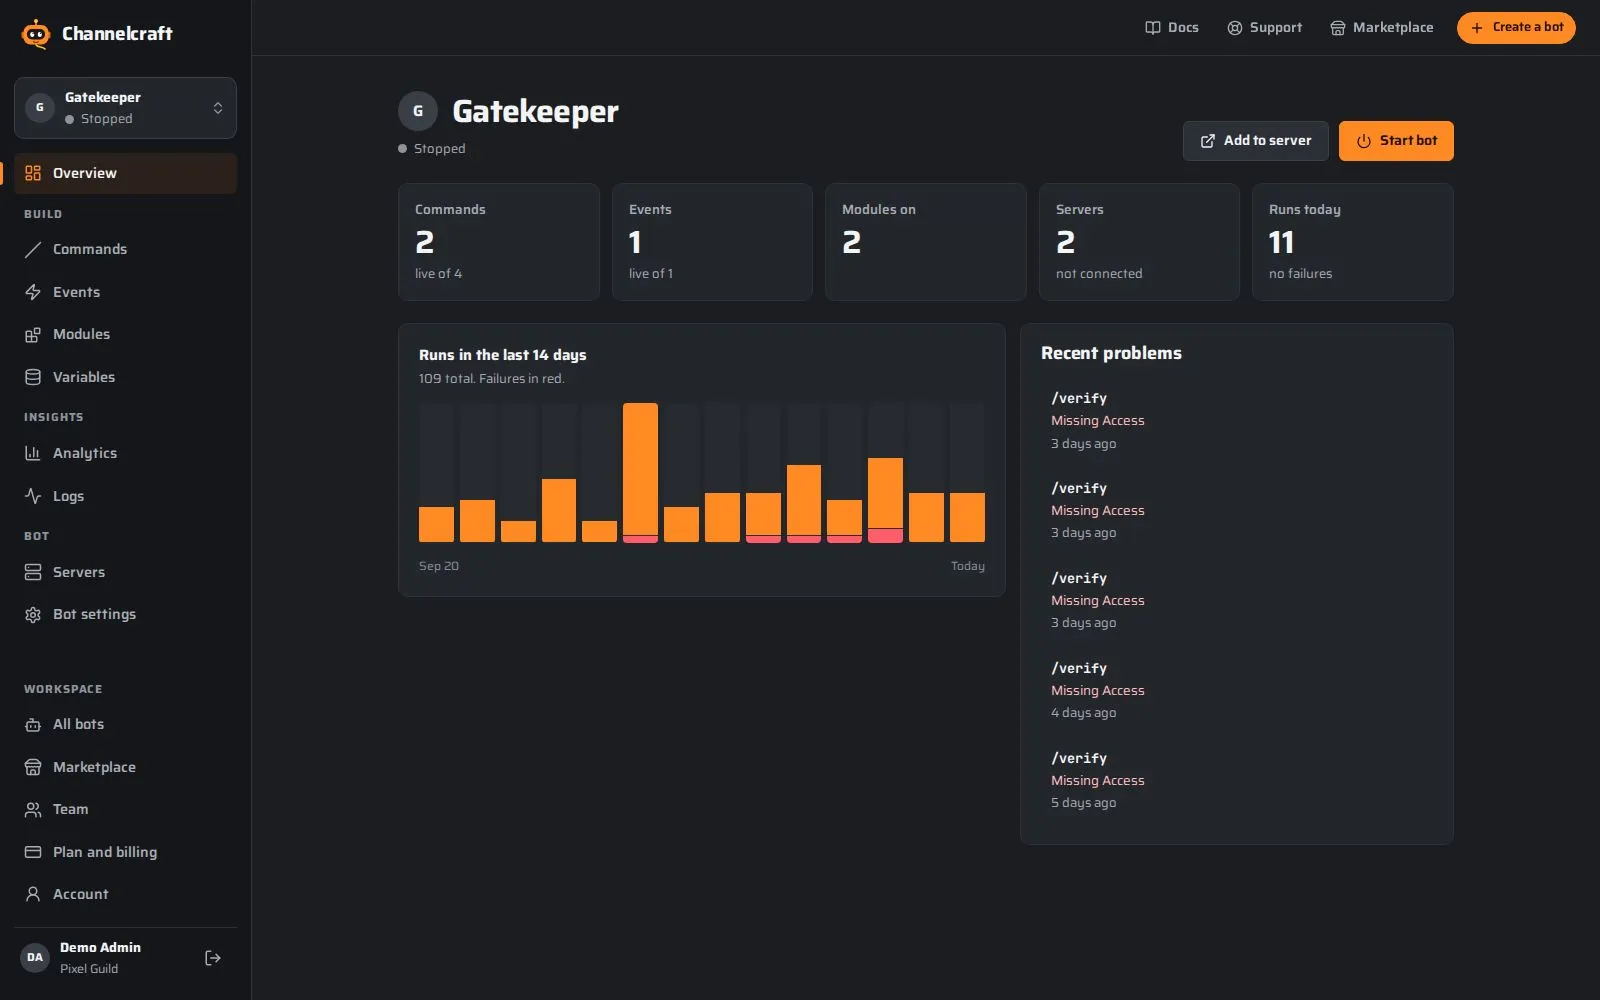Click the Commands slash icon in sidebar
Viewport: 1600px width, 1000px height.
[x=33, y=249]
